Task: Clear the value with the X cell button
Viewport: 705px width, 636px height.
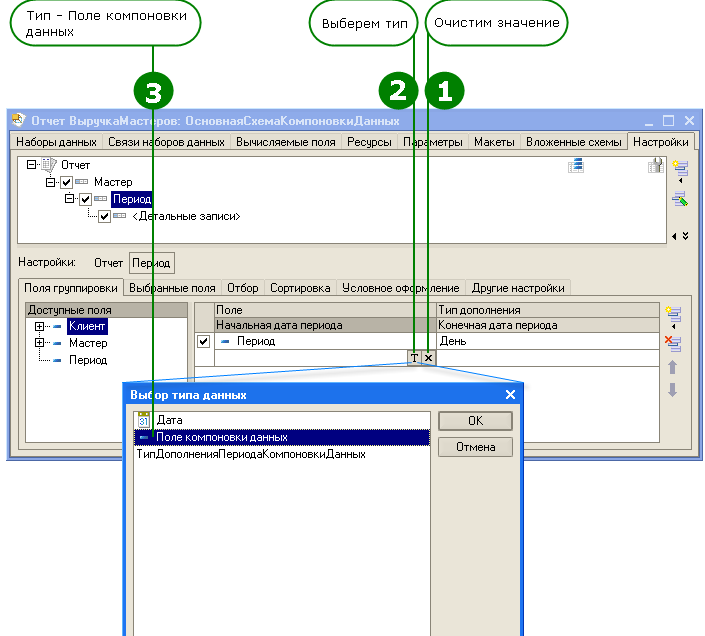Action: [x=428, y=358]
